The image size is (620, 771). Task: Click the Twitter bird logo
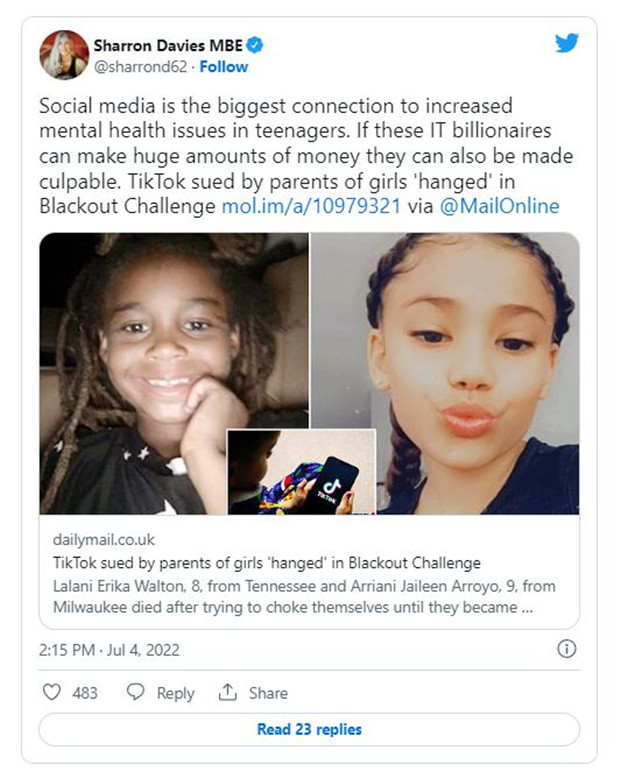click(x=567, y=43)
